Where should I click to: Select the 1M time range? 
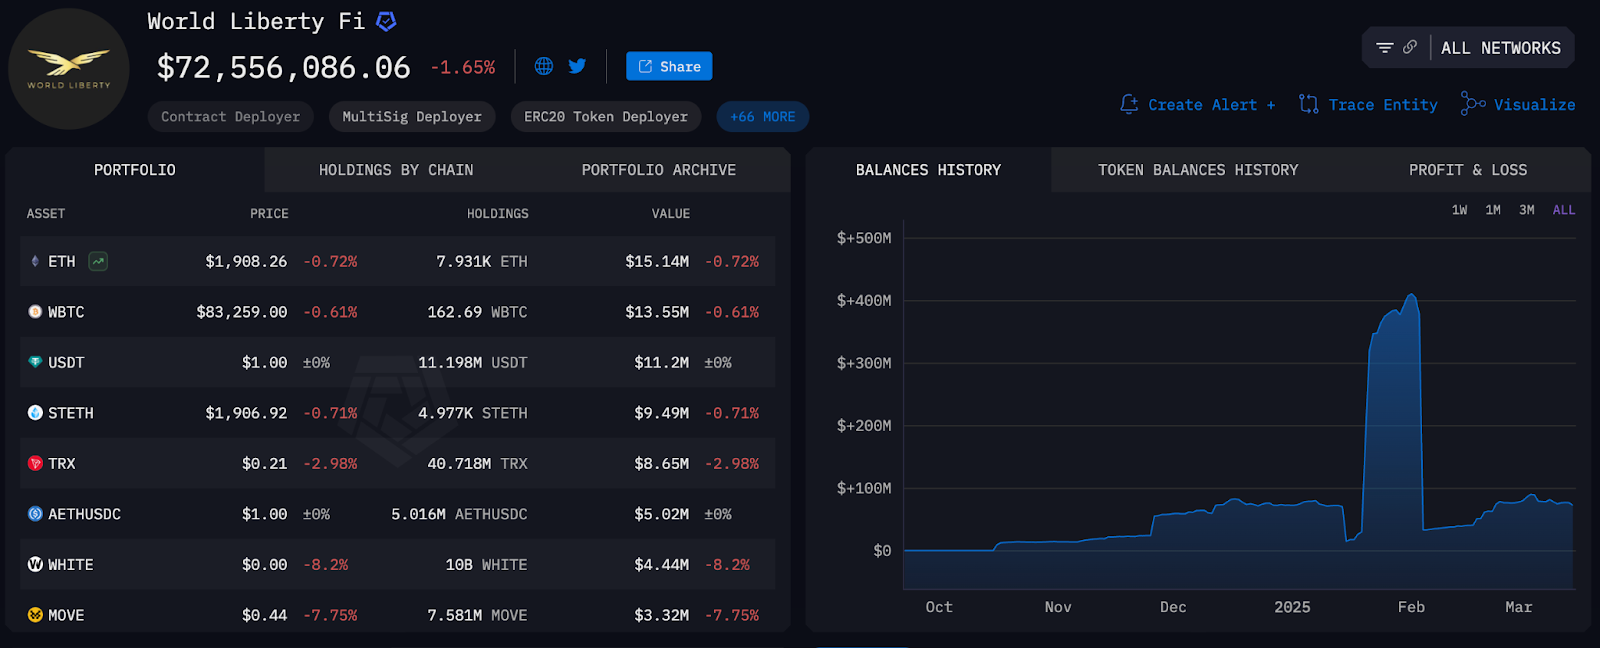[x=1493, y=210]
